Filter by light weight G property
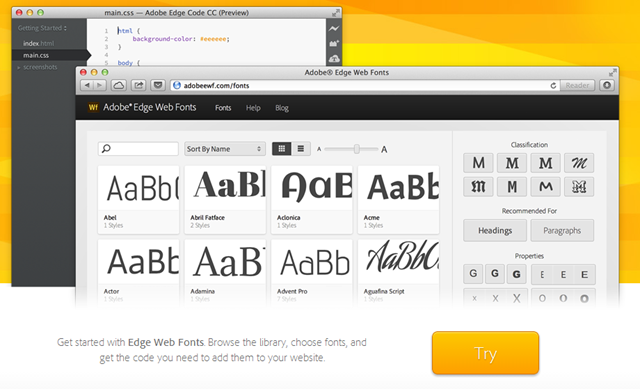This screenshot has width=640, height=389. point(473,274)
